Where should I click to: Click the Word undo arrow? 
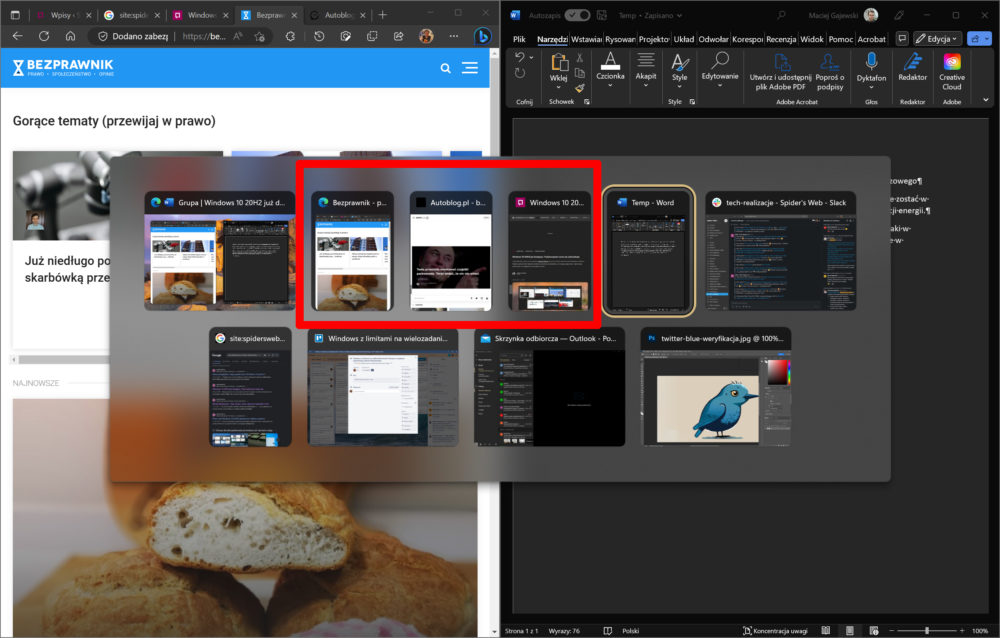(x=520, y=57)
